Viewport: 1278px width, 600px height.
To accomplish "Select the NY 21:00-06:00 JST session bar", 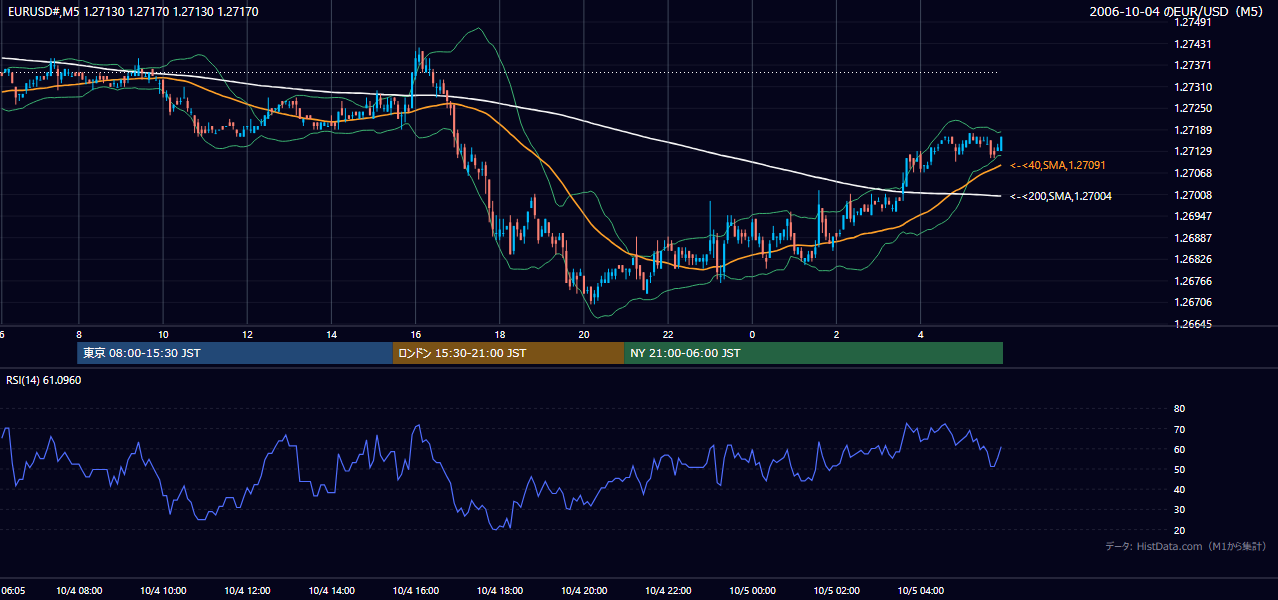I will pos(814,353).
